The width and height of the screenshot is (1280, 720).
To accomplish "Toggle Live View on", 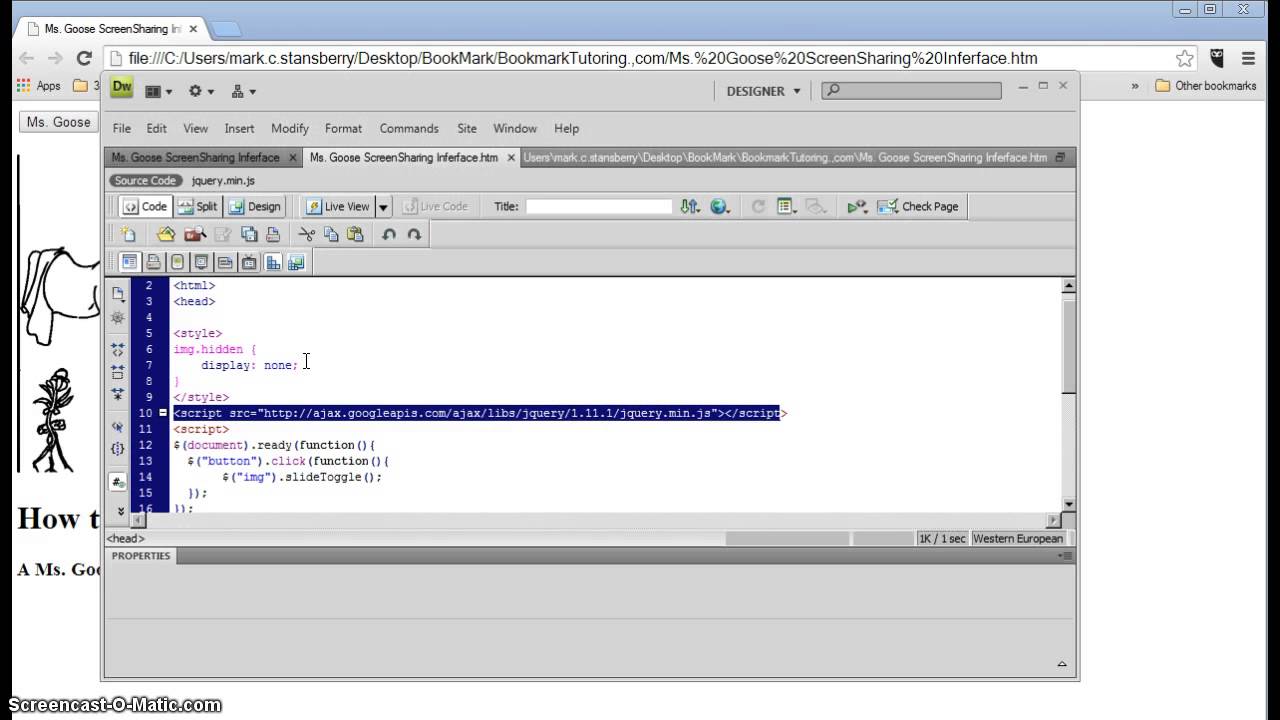I will click(338, 206).
